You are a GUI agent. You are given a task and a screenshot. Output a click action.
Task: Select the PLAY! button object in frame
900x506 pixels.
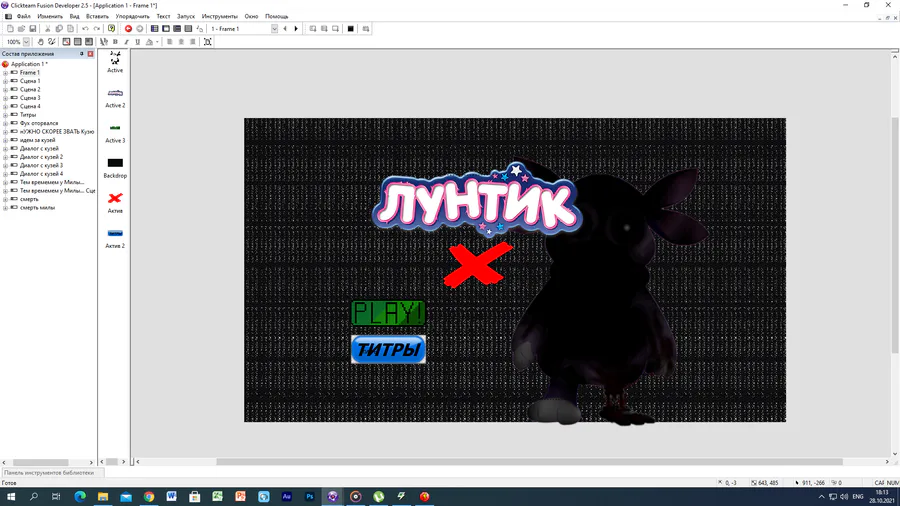pos(388,313)
